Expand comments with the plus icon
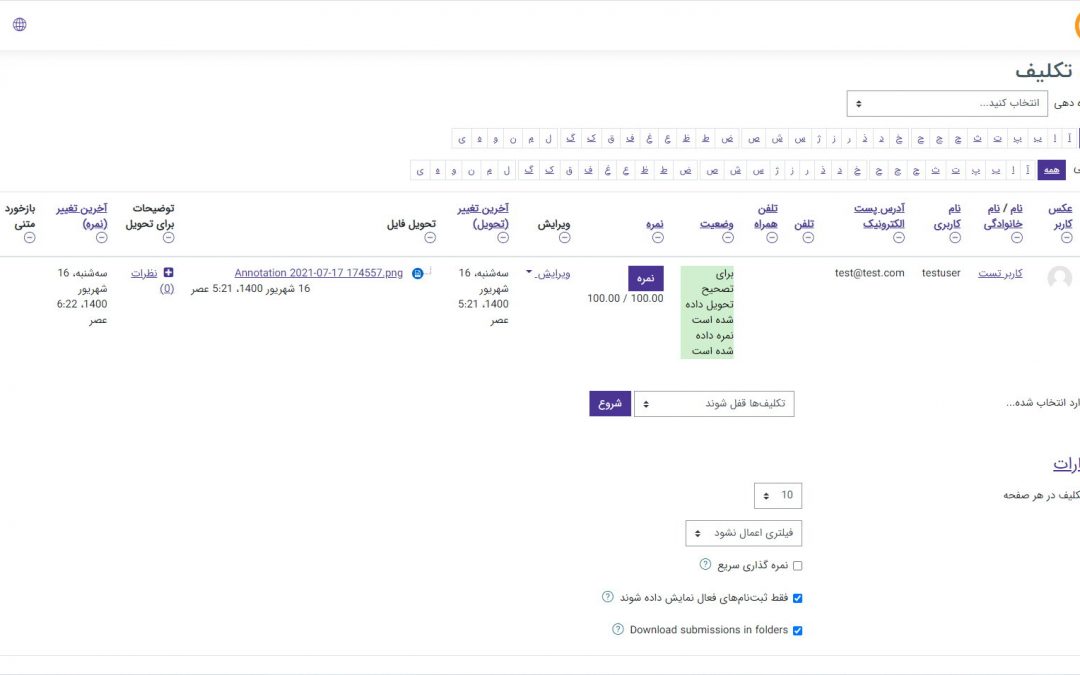The height and width of the screenshot is (675, 1080). [168, 272]
